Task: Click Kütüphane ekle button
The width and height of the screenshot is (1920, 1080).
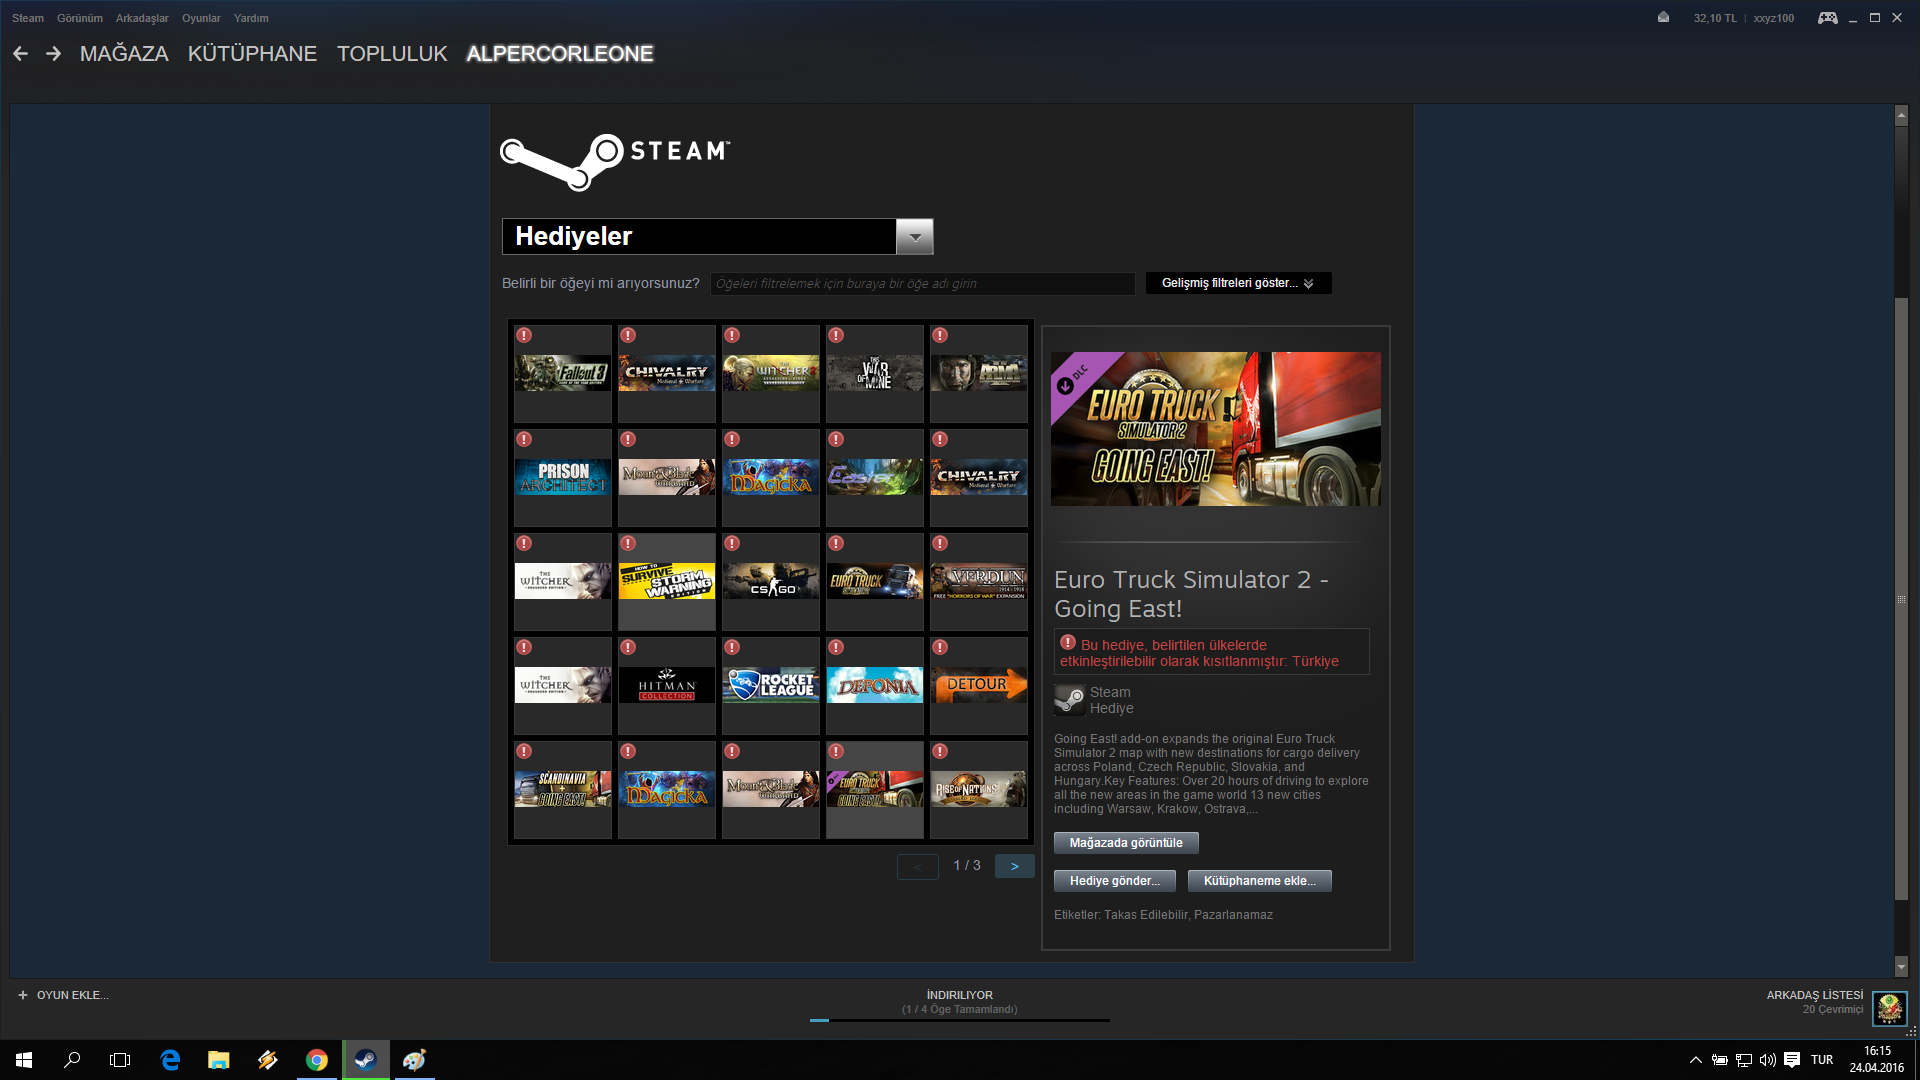Action: tap(1258, 880)
